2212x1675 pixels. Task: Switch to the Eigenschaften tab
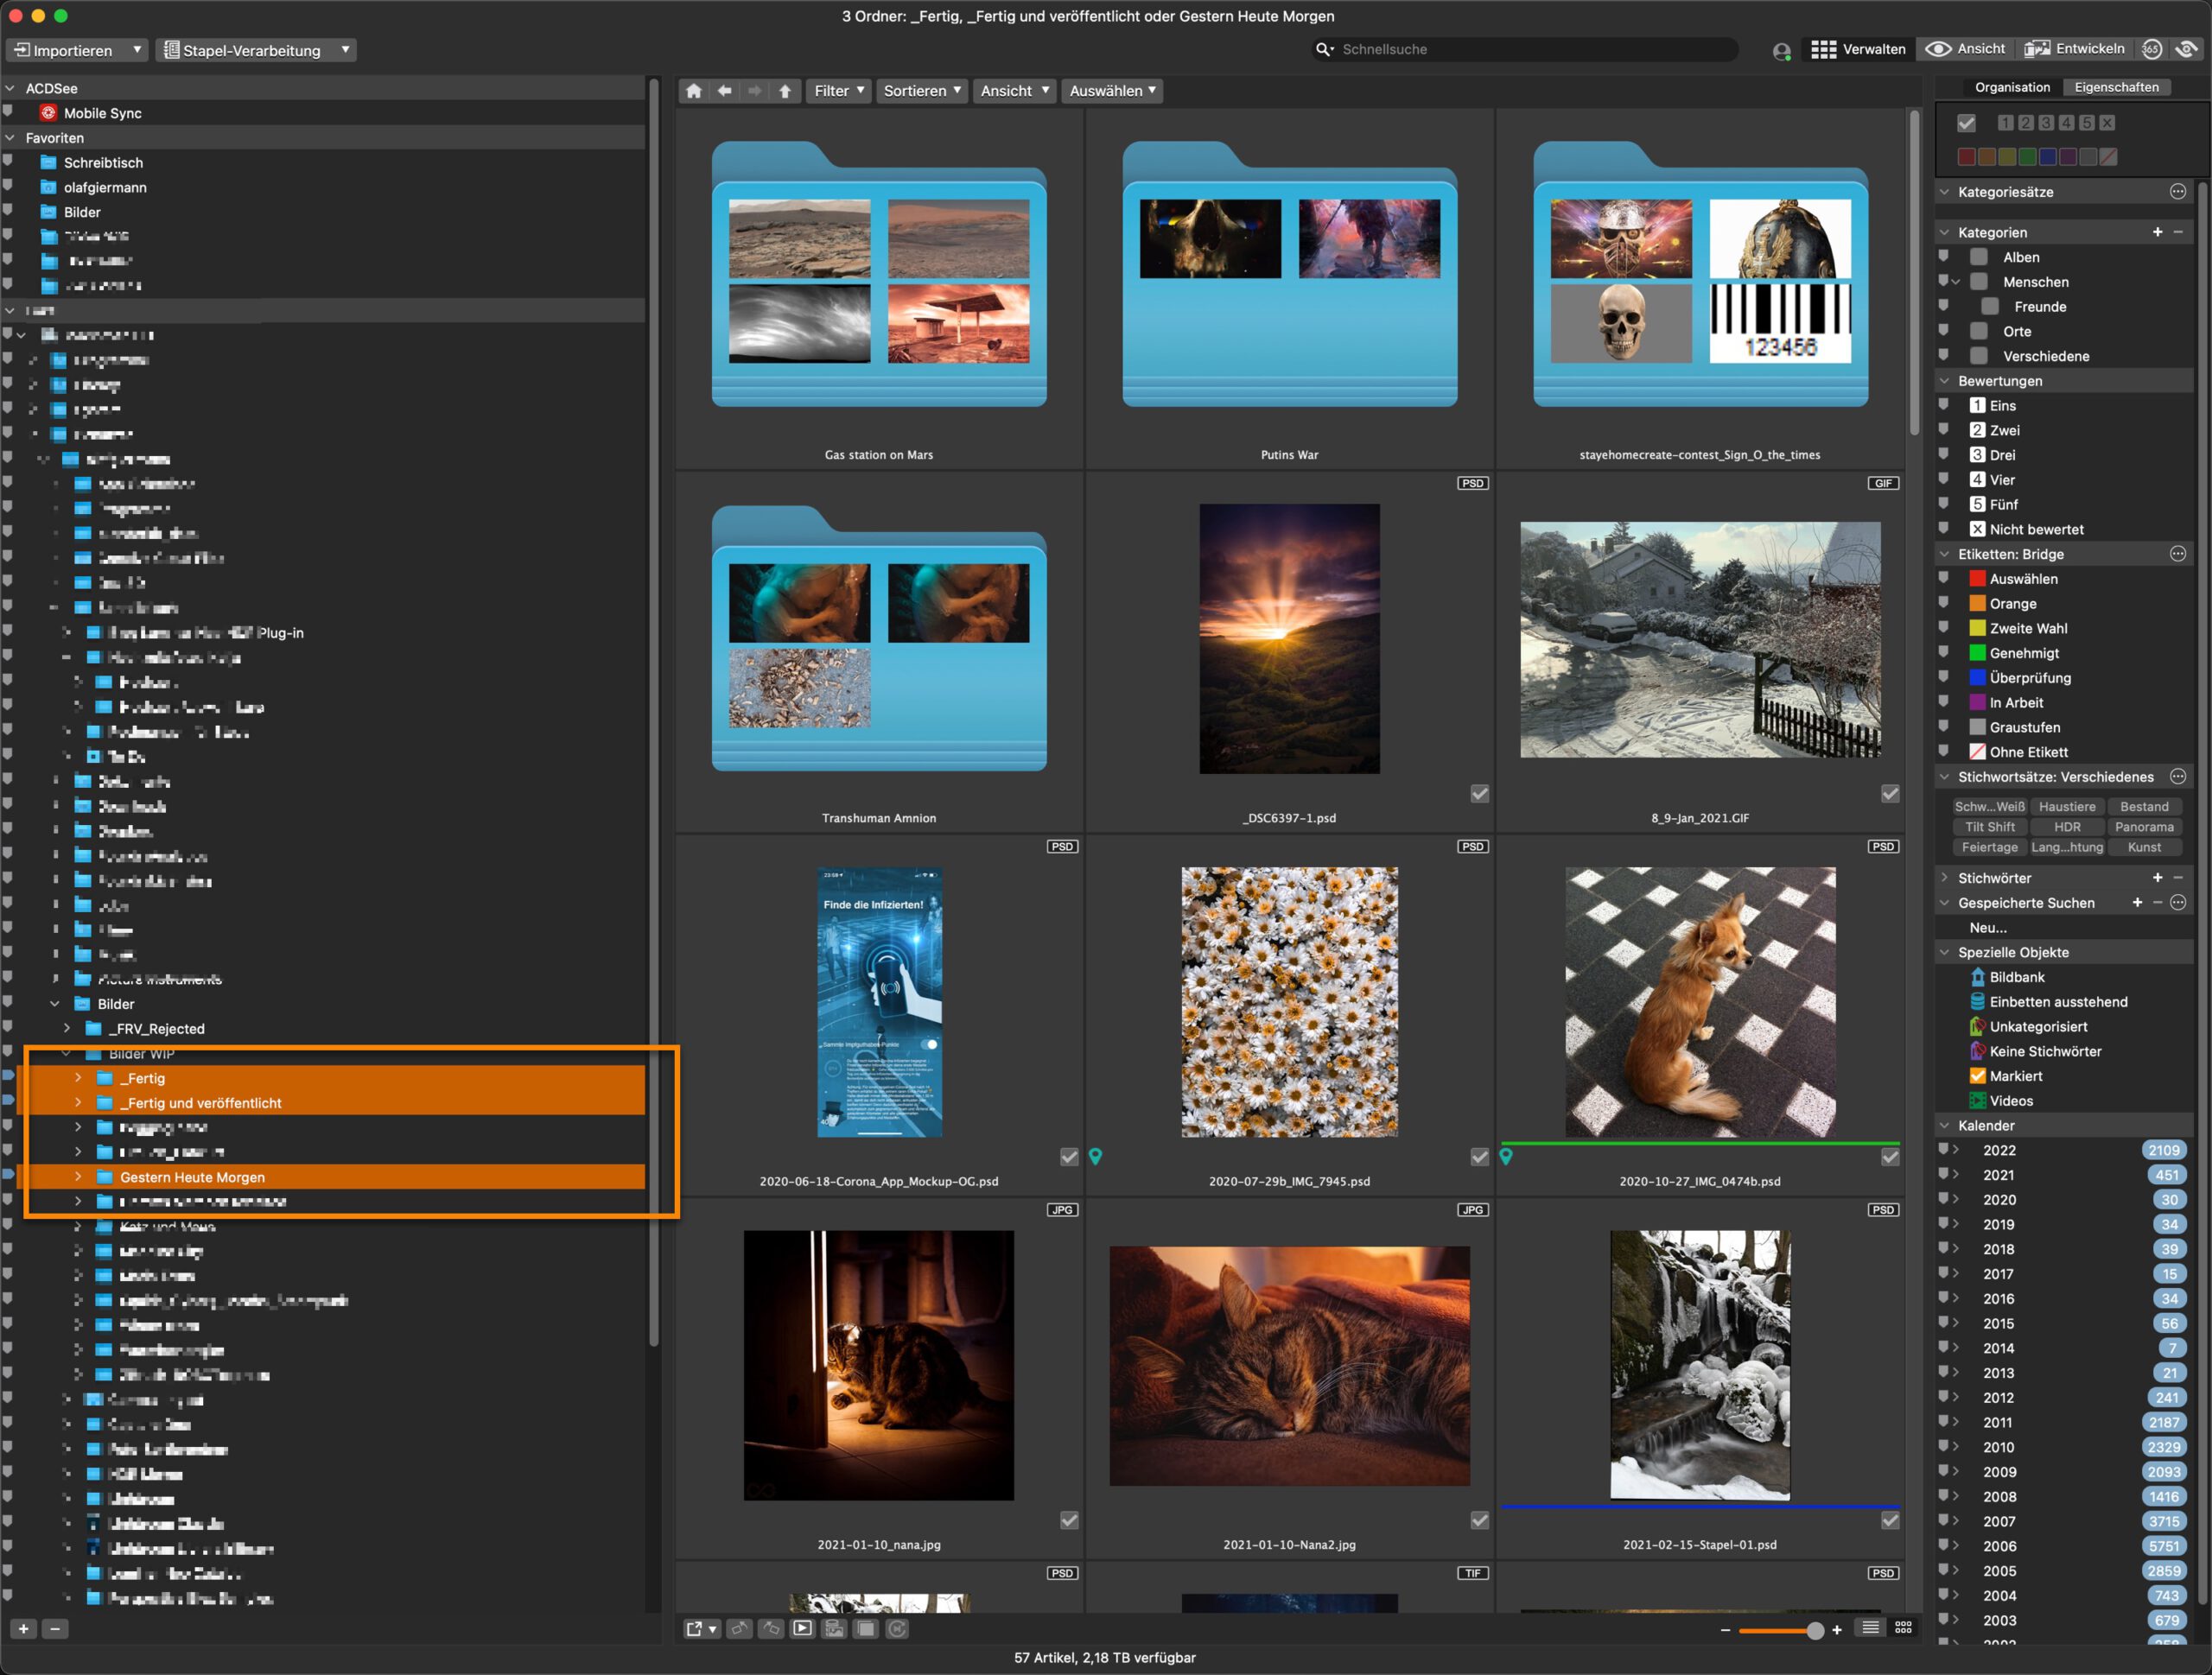[2116, 87]
